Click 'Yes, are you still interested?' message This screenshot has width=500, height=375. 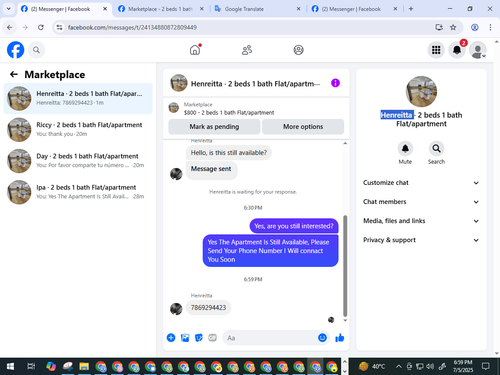point(294,226)
